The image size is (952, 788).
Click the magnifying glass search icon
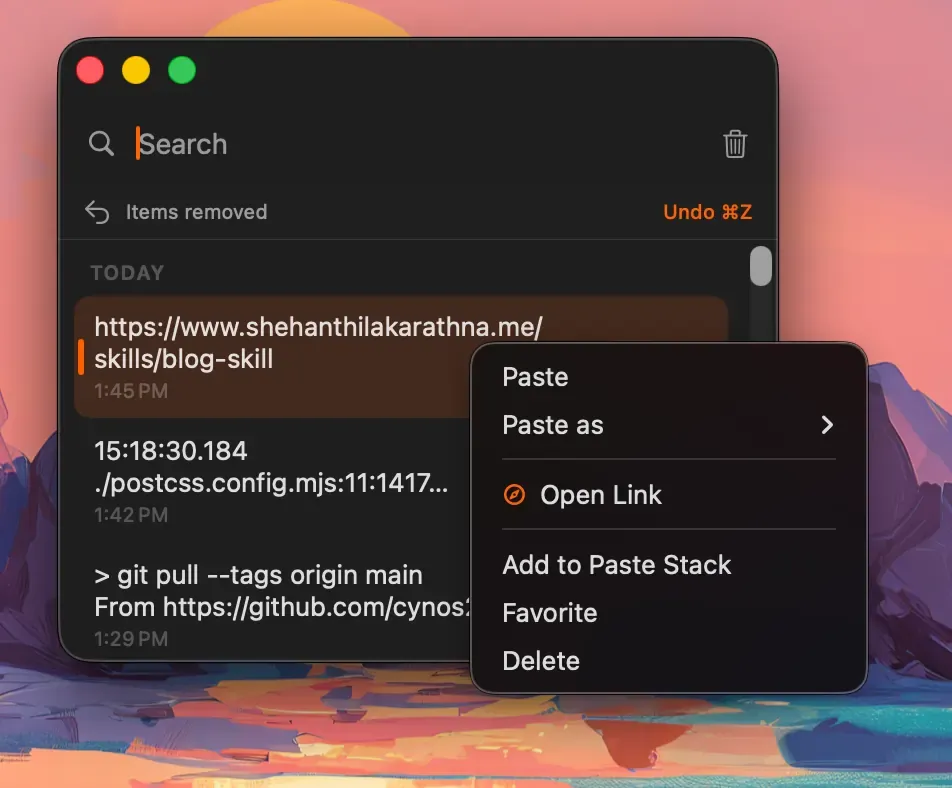(101, 144)
